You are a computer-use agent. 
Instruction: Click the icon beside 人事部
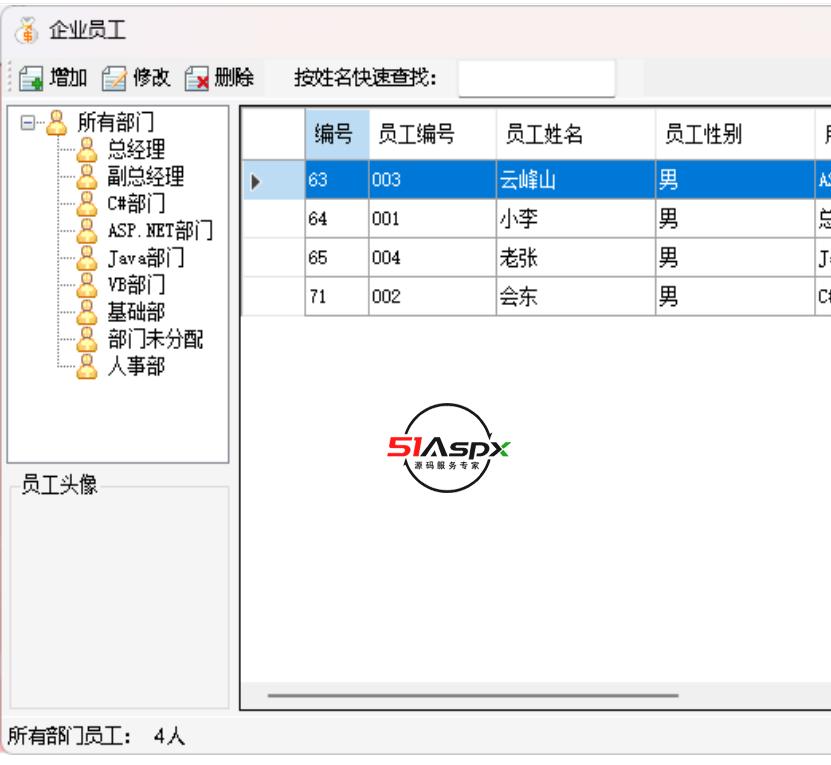[87, 366]
